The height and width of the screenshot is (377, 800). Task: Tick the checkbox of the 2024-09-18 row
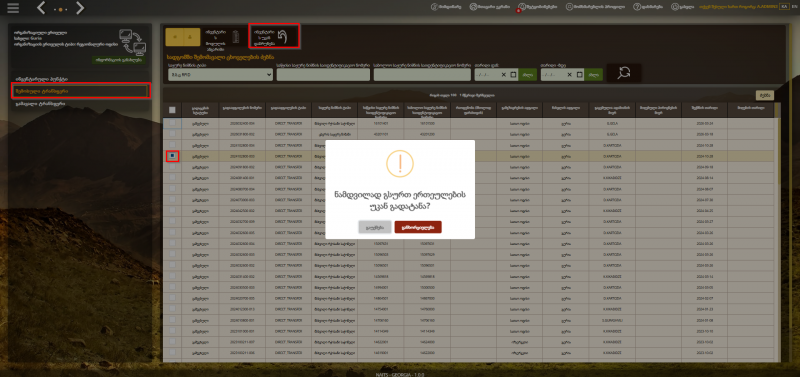tap(172, 166)
